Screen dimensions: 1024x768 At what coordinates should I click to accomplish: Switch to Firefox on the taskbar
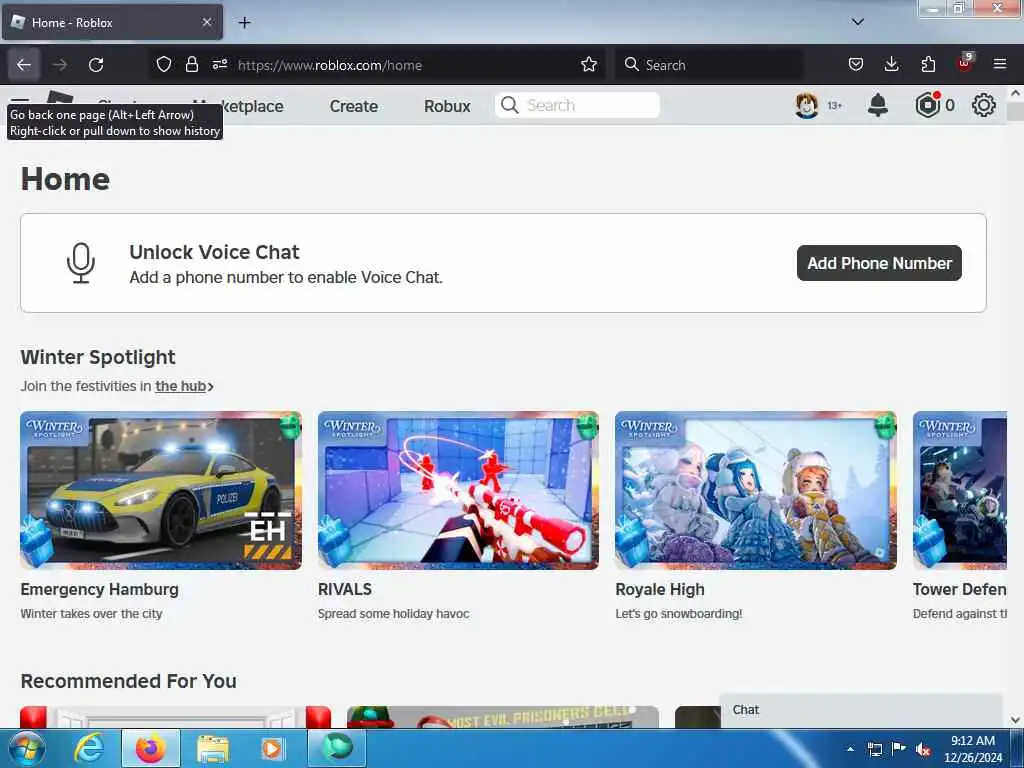(150, 748)
